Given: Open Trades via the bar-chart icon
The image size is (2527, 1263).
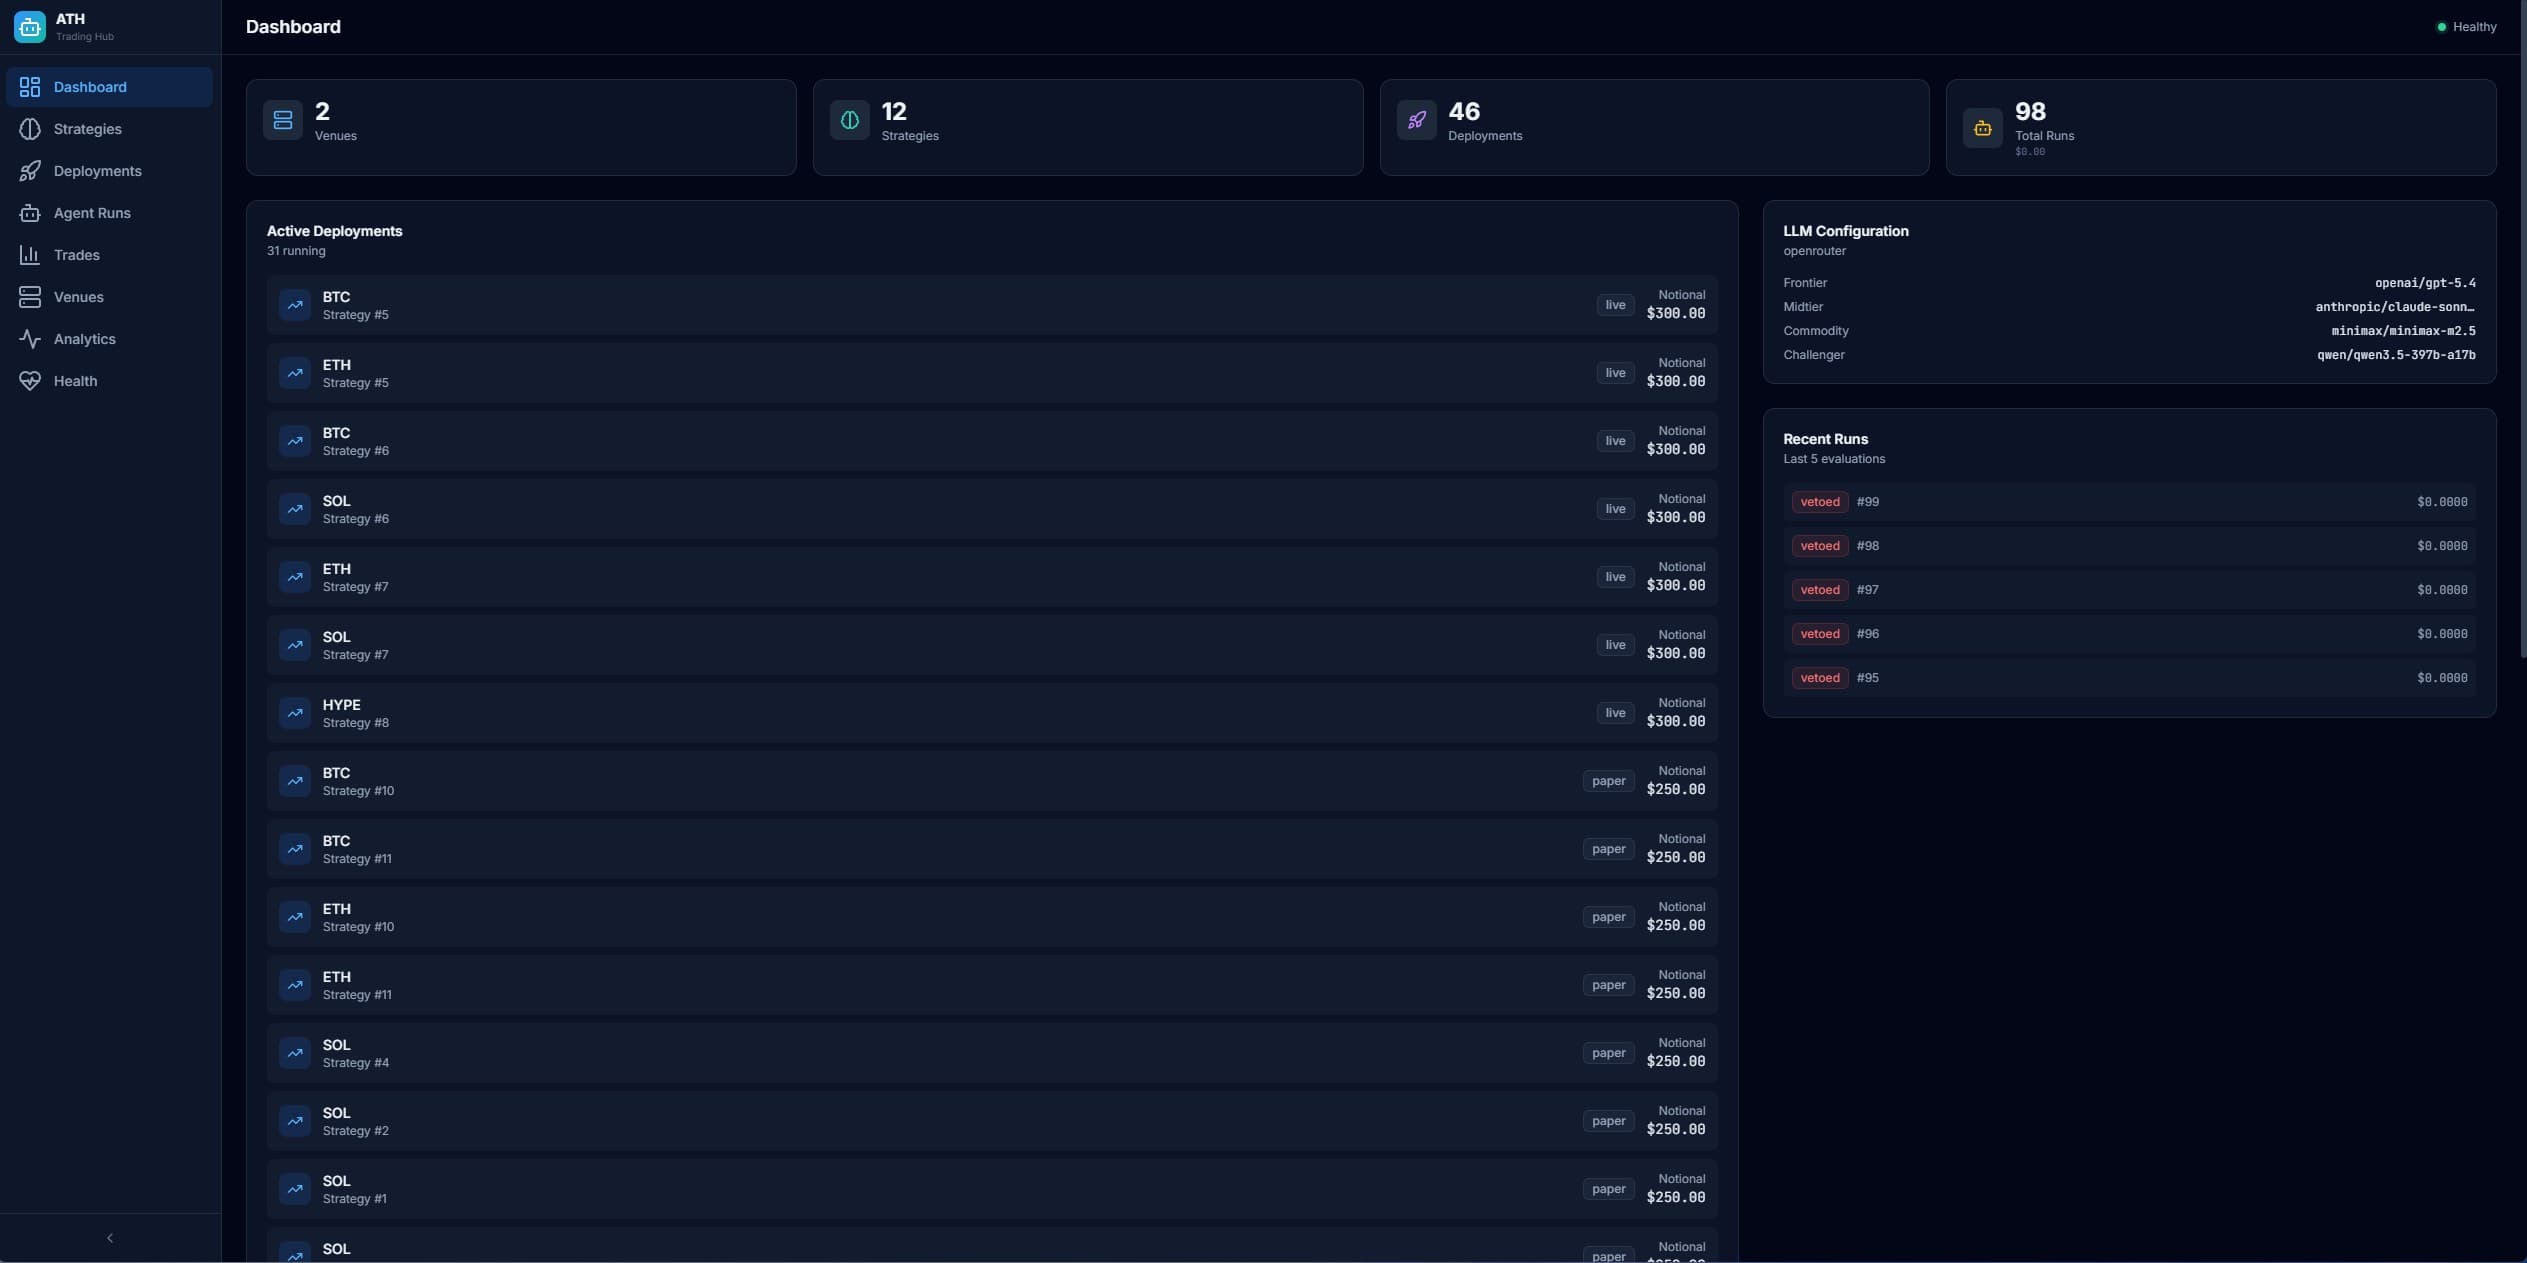Looking at the screenshot, I should 30,255.
